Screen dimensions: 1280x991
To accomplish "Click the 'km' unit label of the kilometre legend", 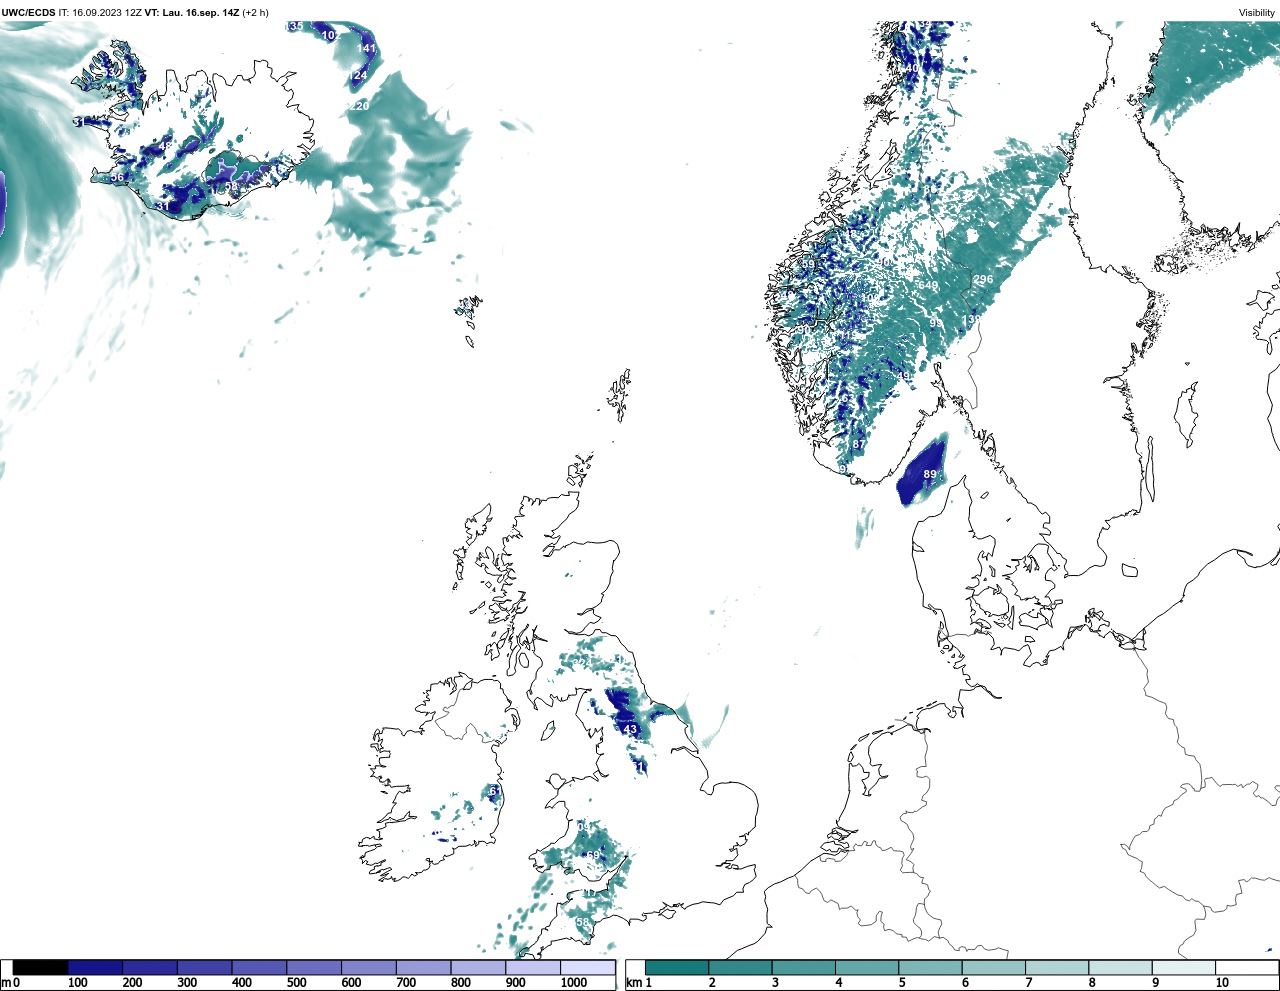I will [633, 983].
